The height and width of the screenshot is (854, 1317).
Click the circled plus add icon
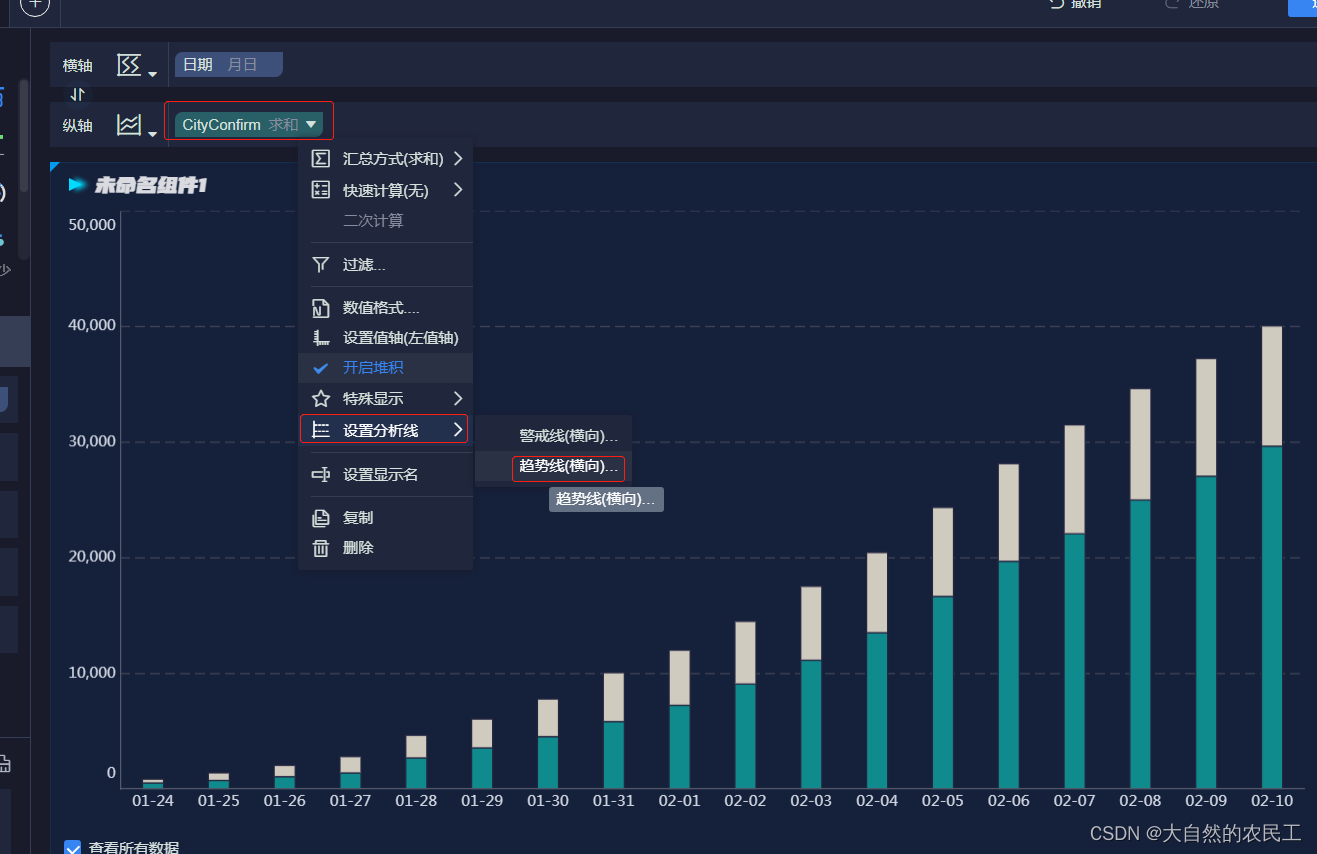coord(34,6)
